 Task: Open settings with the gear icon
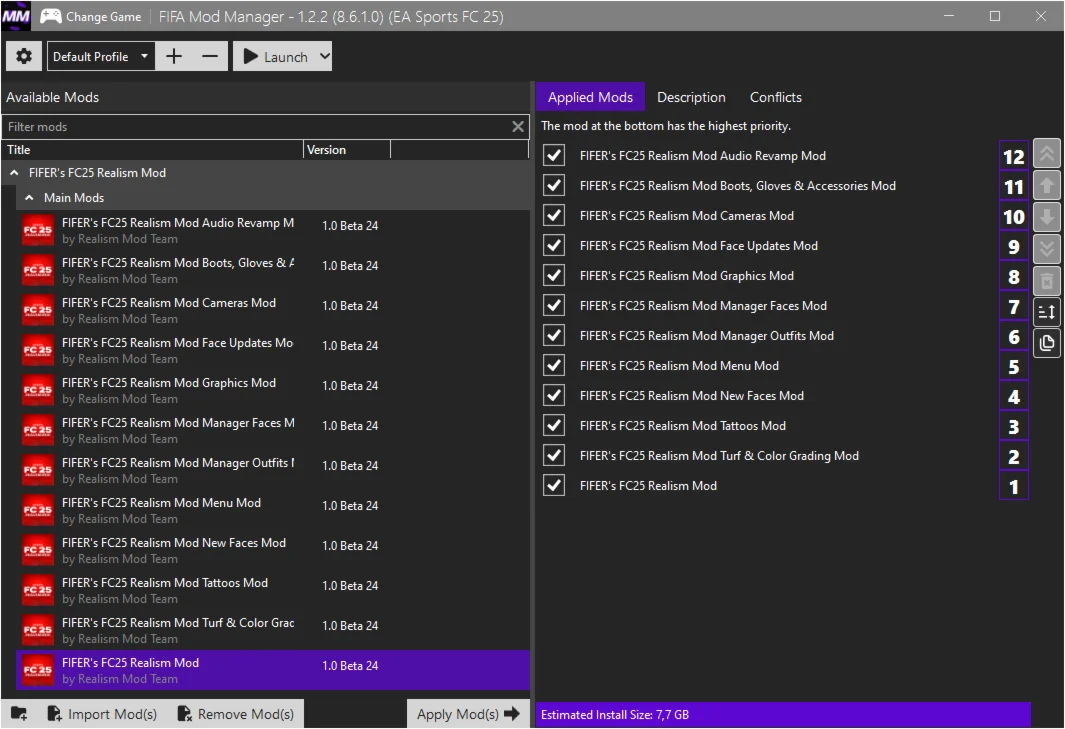click(x=24, y=56)
